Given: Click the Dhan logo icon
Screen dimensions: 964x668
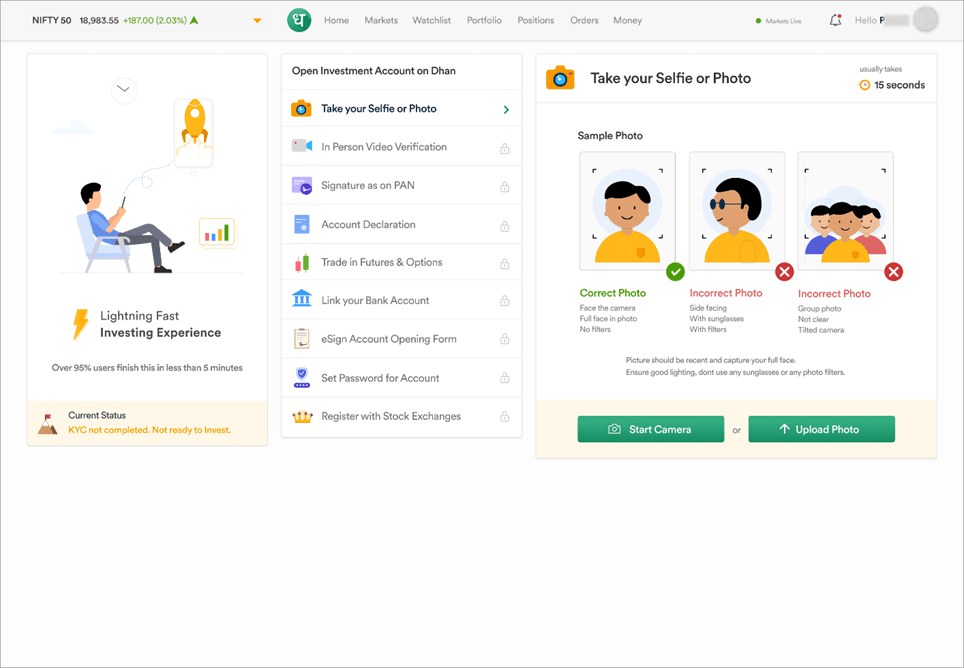Looking at the screenshot, I should (299, 20).
